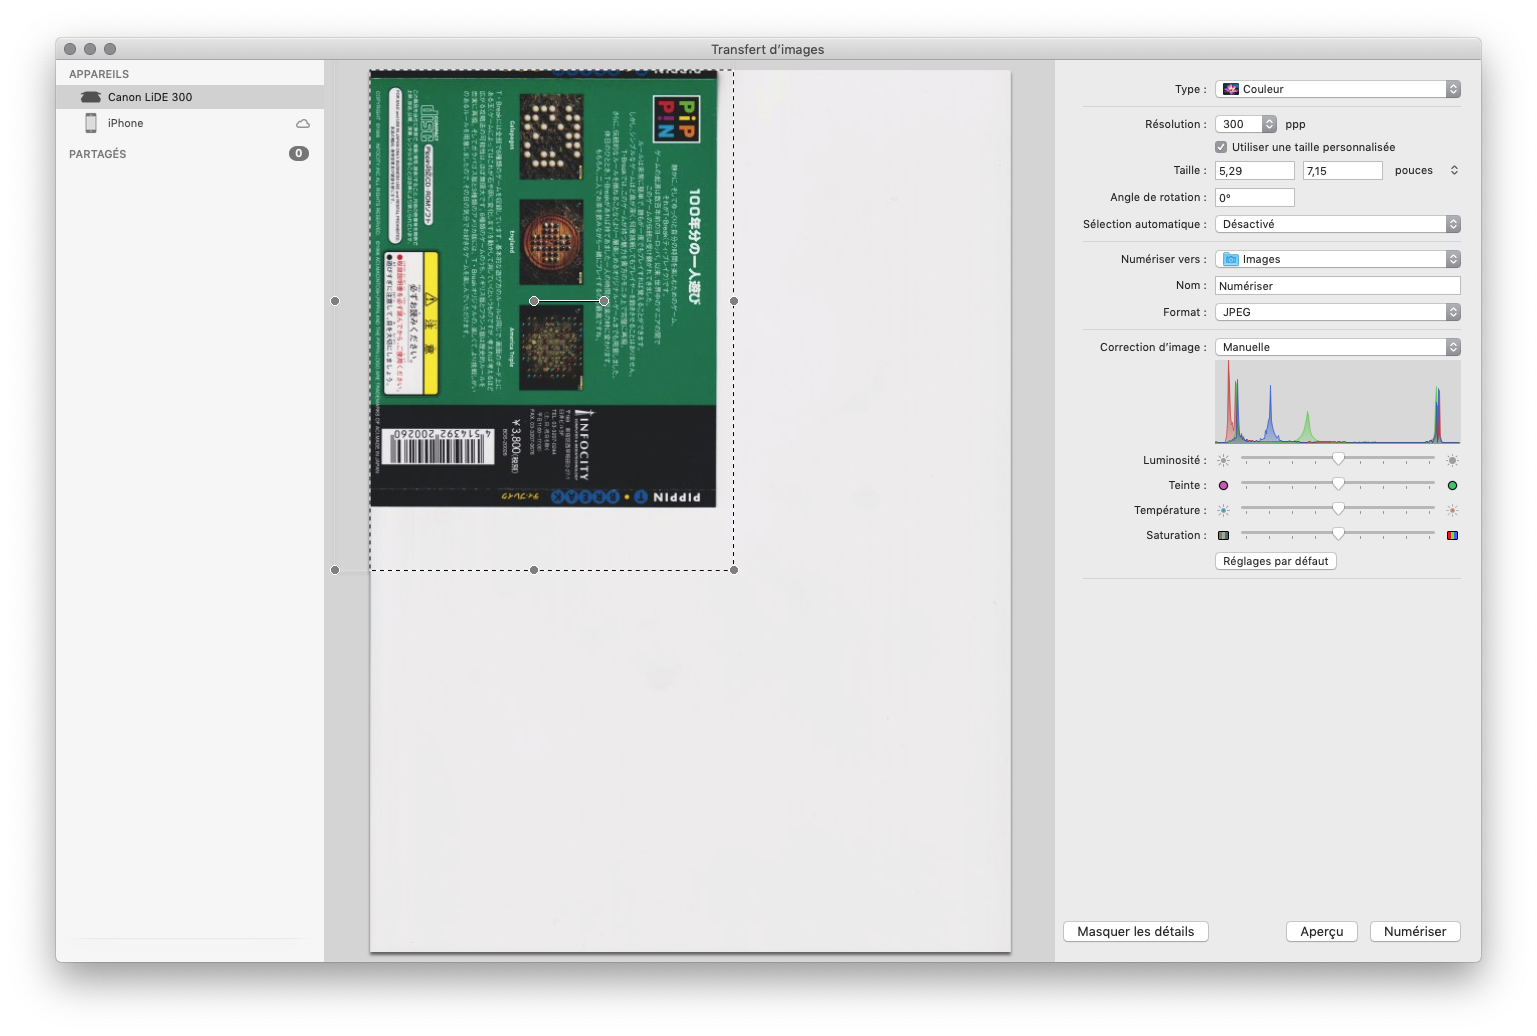The image size is (1537, 1036).
Task: Click Réglages par défaut button
Action: pos(1276,561)
